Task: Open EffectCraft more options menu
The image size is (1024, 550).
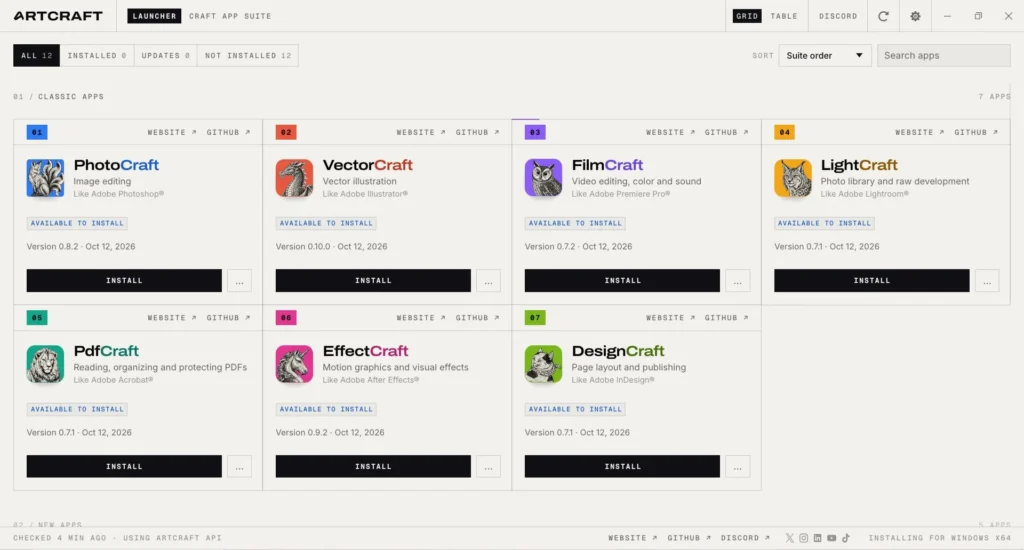Action: click(x=488, y=466)
